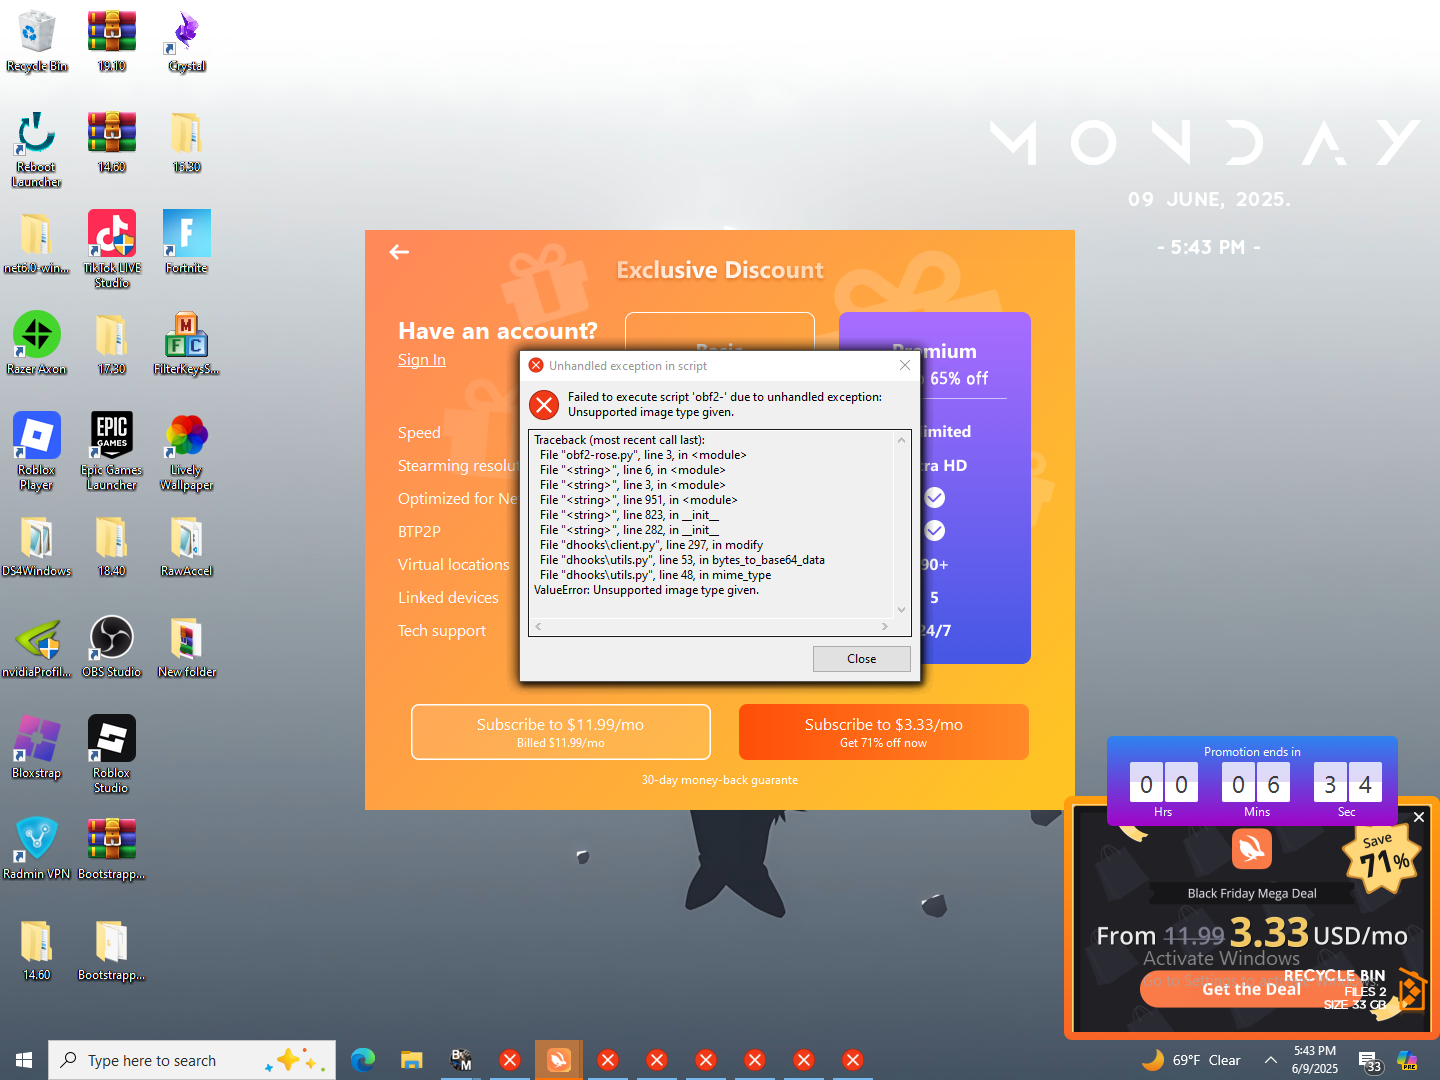Open the Lively Wallpaper shortcut
The height and width of the screenshot is (1080, 1440).
coord(187,452)
